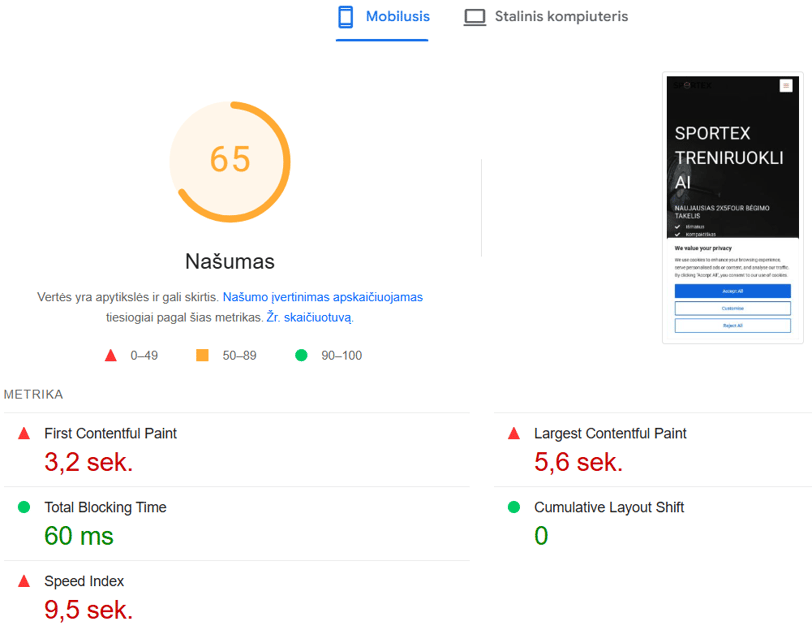Click the Accept All button in preview

tap(732, 291)
